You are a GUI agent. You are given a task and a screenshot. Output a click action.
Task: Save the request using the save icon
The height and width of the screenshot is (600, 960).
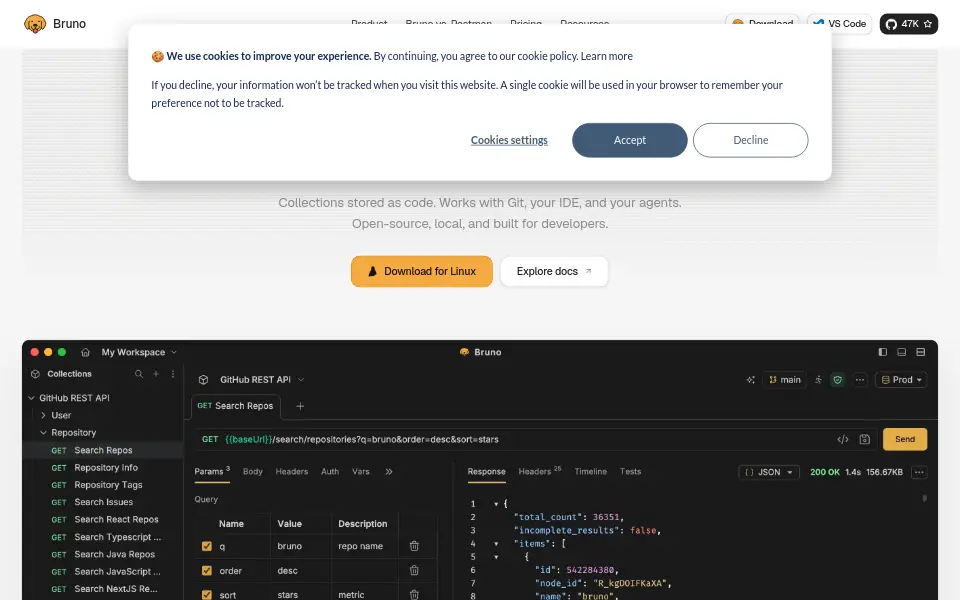(x=864, y=439)
